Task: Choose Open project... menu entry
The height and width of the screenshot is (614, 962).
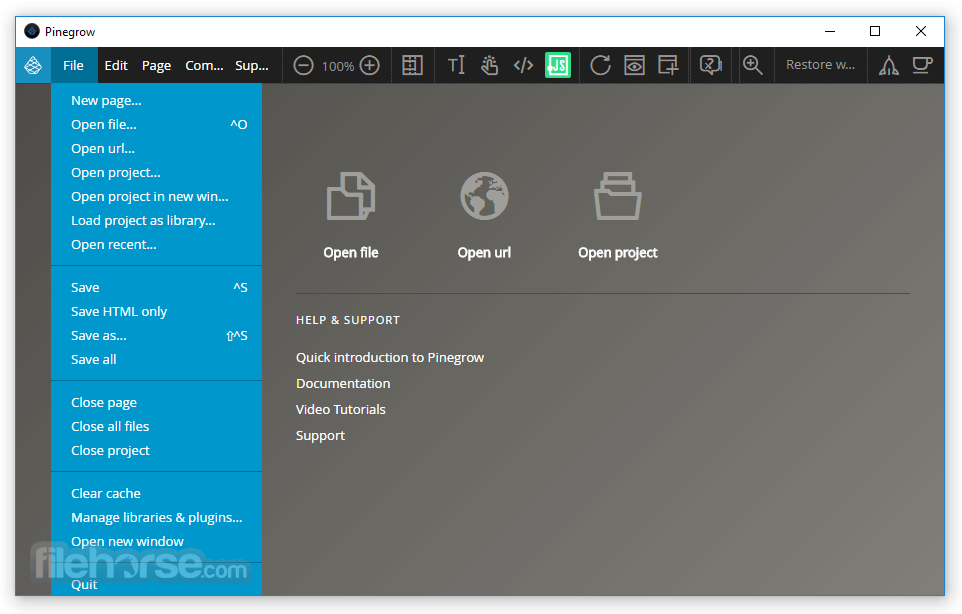Action: [156, 172]
